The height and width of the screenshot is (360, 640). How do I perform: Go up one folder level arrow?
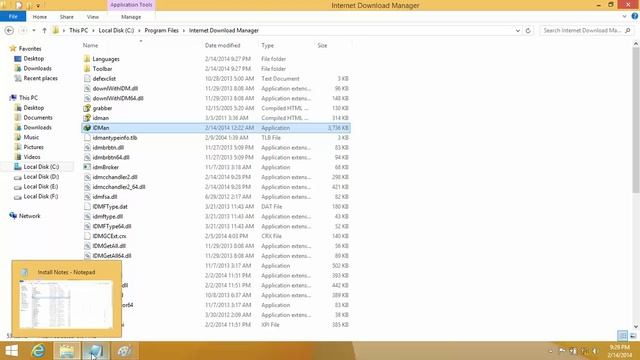coord(44,30)
